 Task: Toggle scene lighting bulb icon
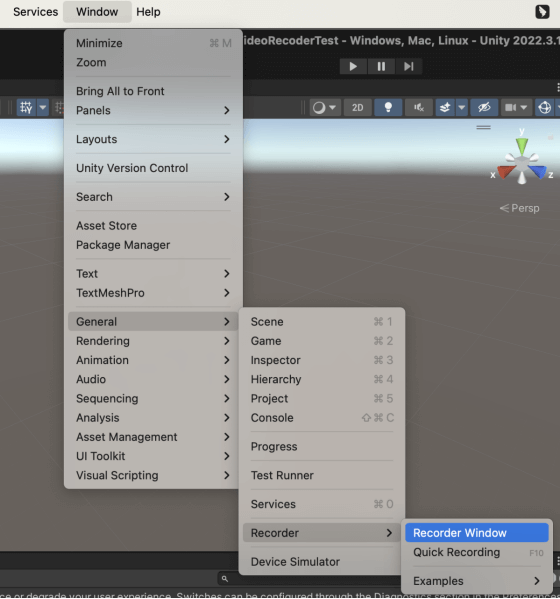(x=388, y=108)
